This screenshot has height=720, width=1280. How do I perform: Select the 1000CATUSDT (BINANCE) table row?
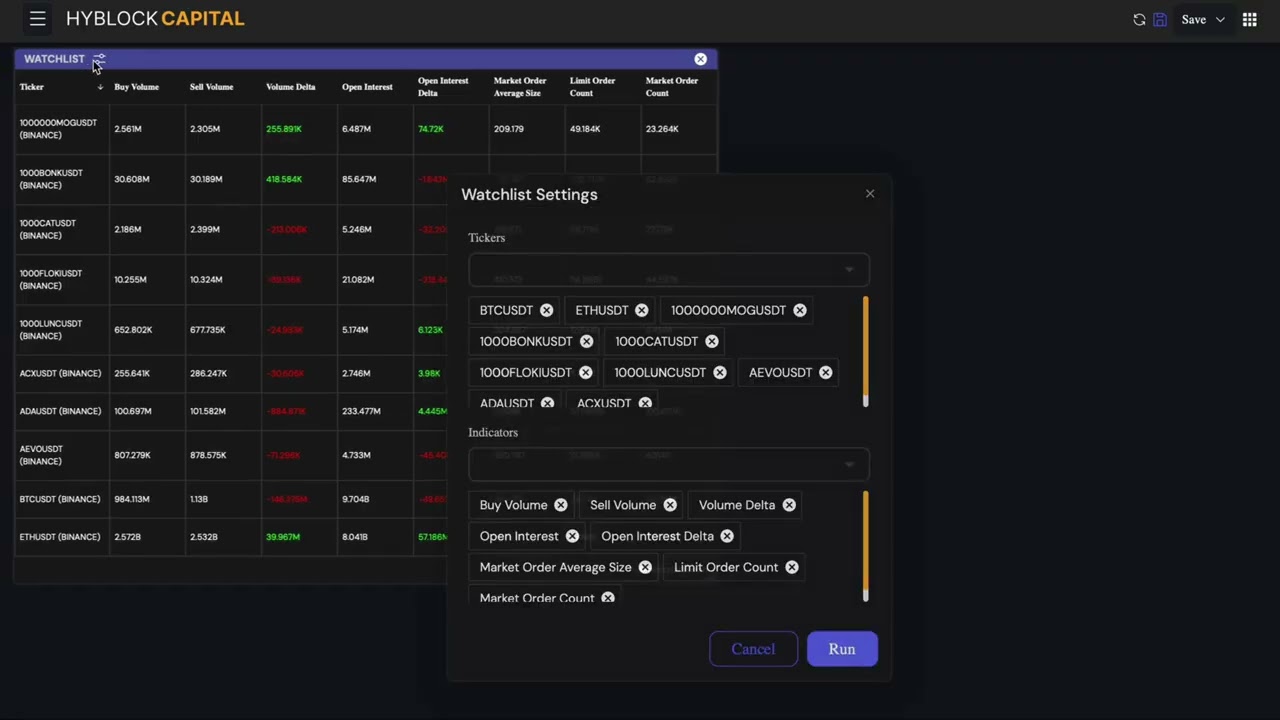(x=365, y=229)
